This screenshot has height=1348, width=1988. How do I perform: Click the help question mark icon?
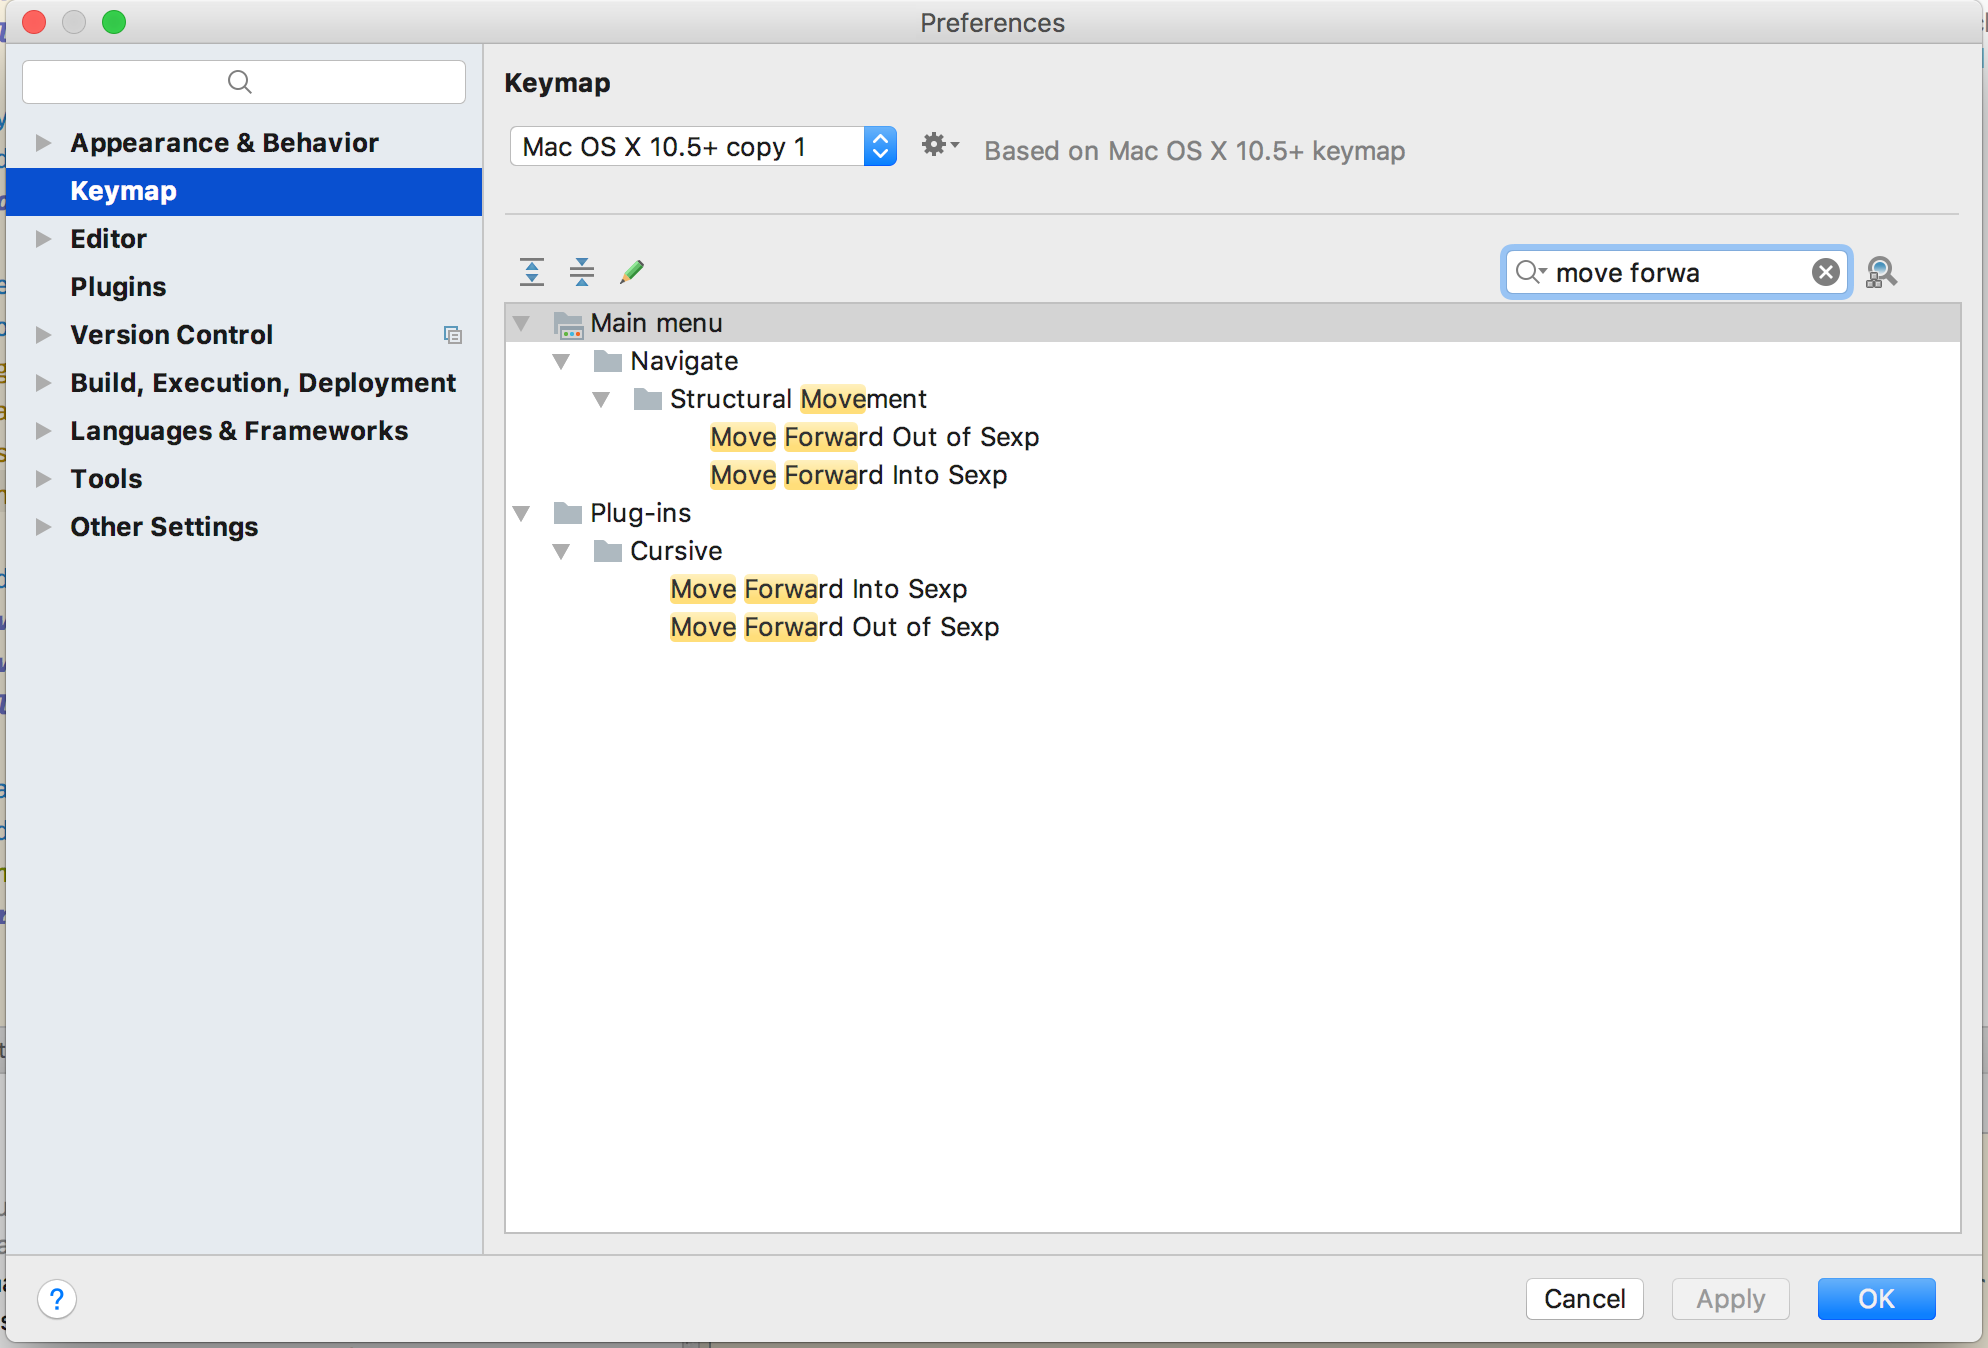(x=57, y=1299)
